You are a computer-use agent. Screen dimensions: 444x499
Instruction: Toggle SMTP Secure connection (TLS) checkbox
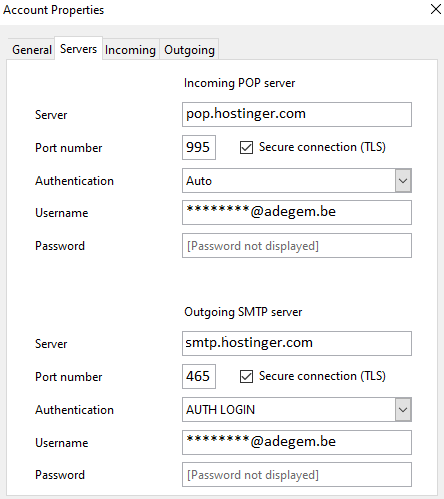[246, 376]
